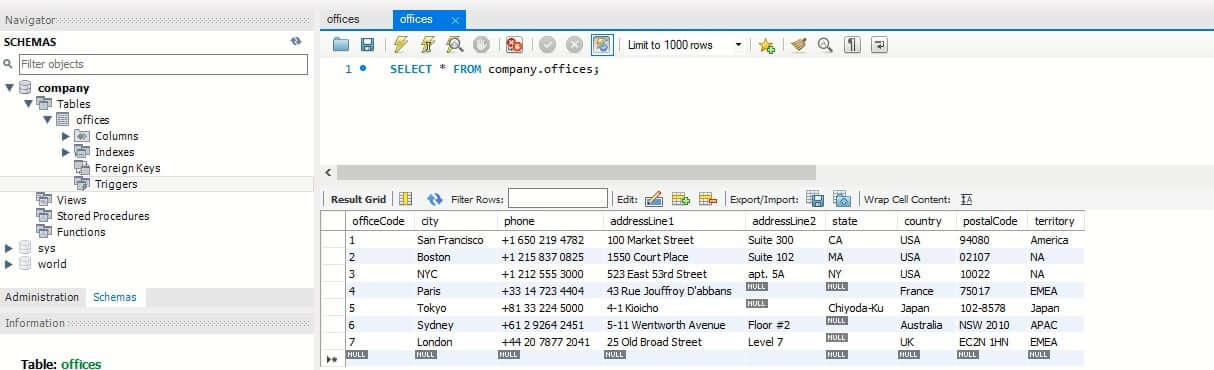Viewport: 1214px width, 370px height.
Task: Open find panel magnifier icon
Action: 825,45
